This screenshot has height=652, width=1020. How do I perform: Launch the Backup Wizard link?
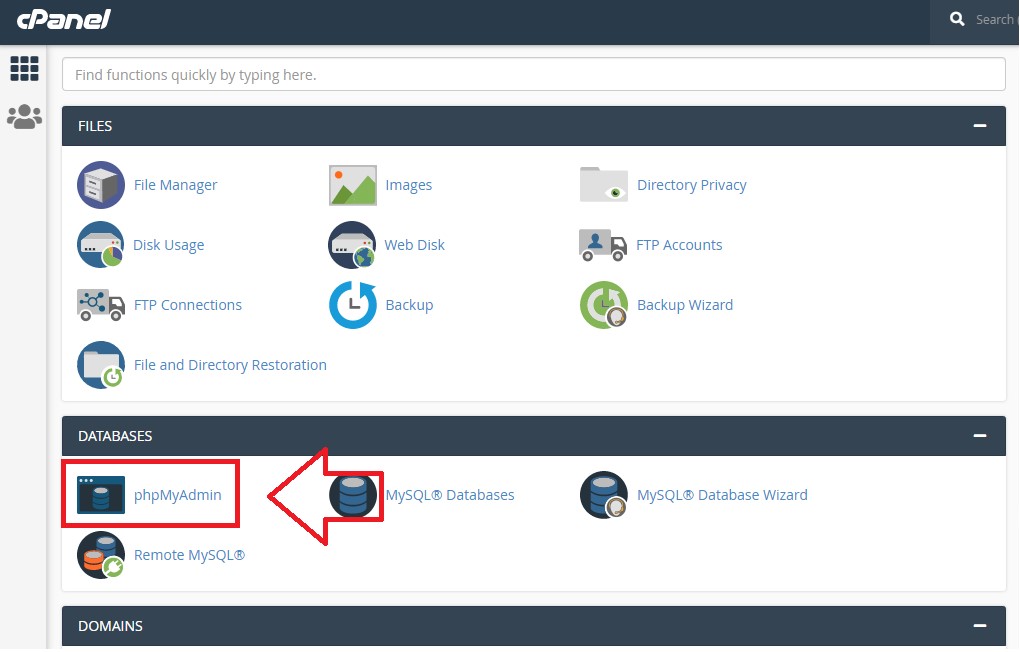[x=685, y=305]
